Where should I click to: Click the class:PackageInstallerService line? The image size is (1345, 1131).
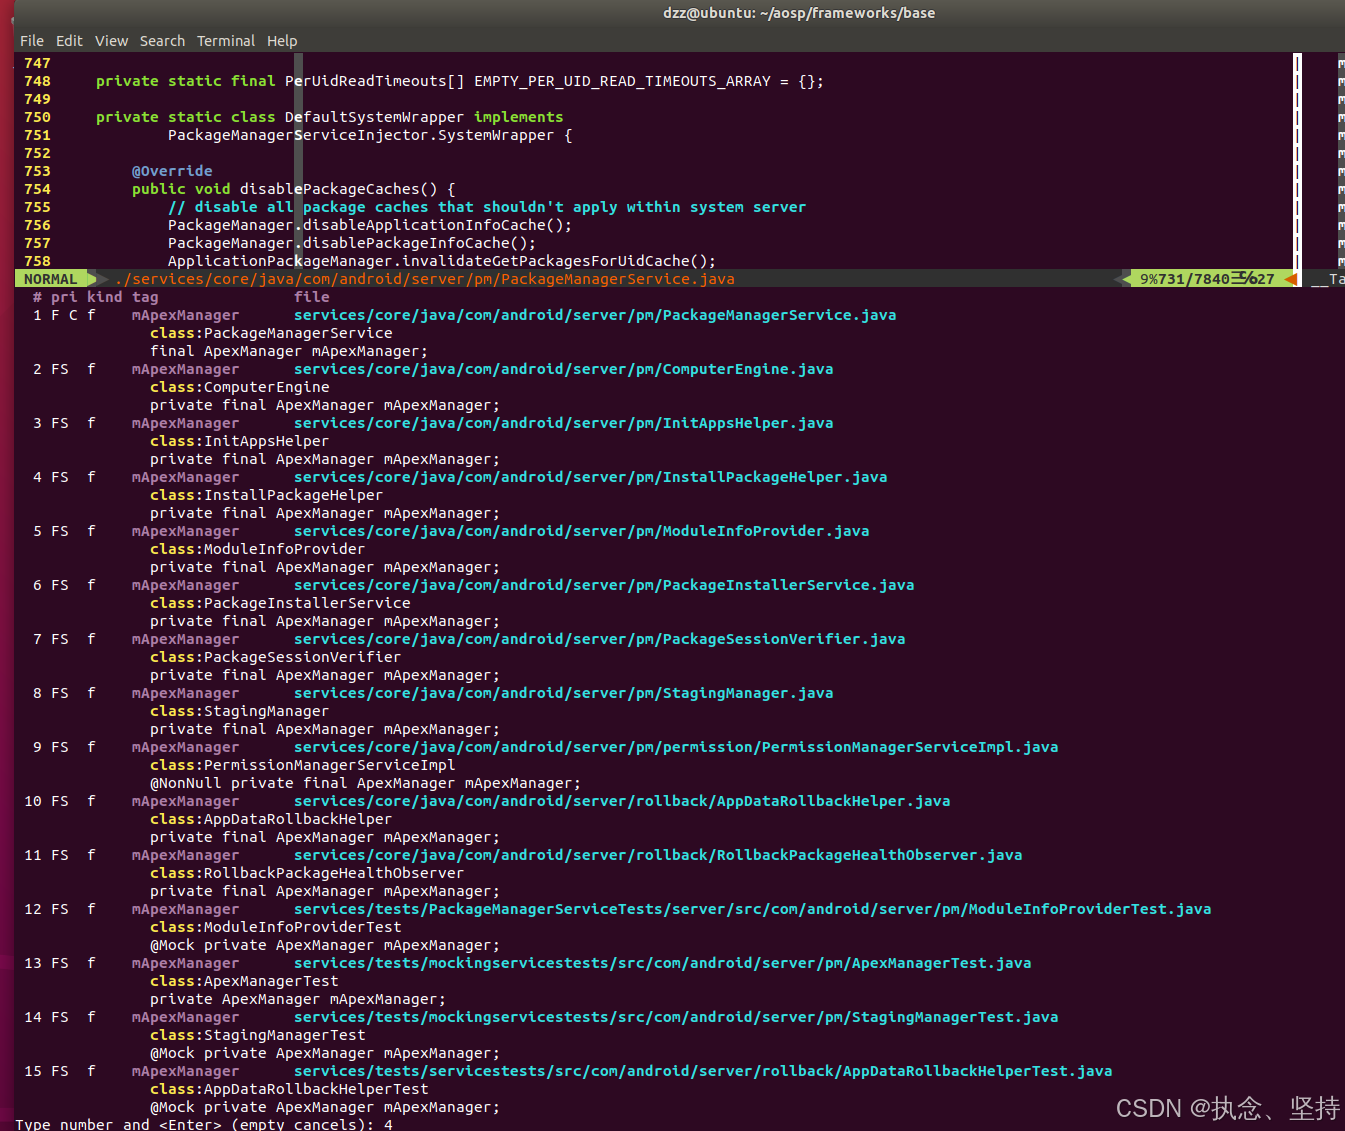coord(280,603)
